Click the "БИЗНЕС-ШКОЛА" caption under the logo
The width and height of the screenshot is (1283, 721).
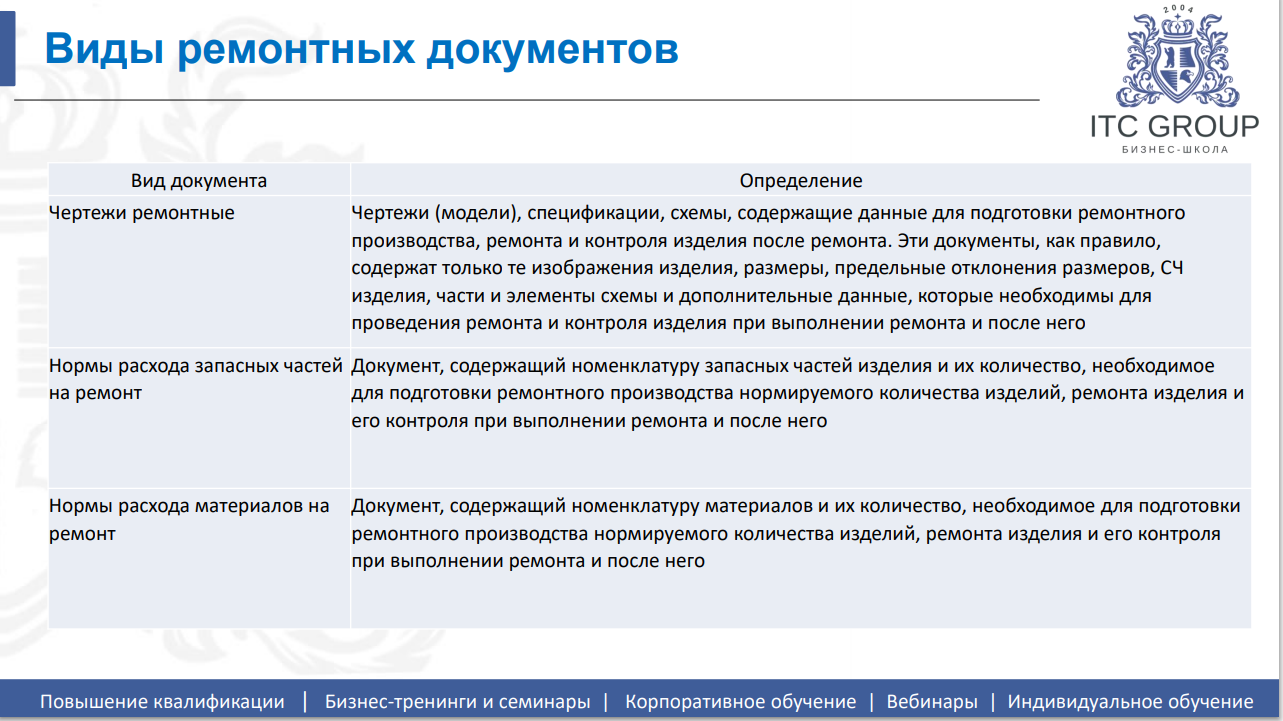pyautogui.click(x=1175, y=150)
